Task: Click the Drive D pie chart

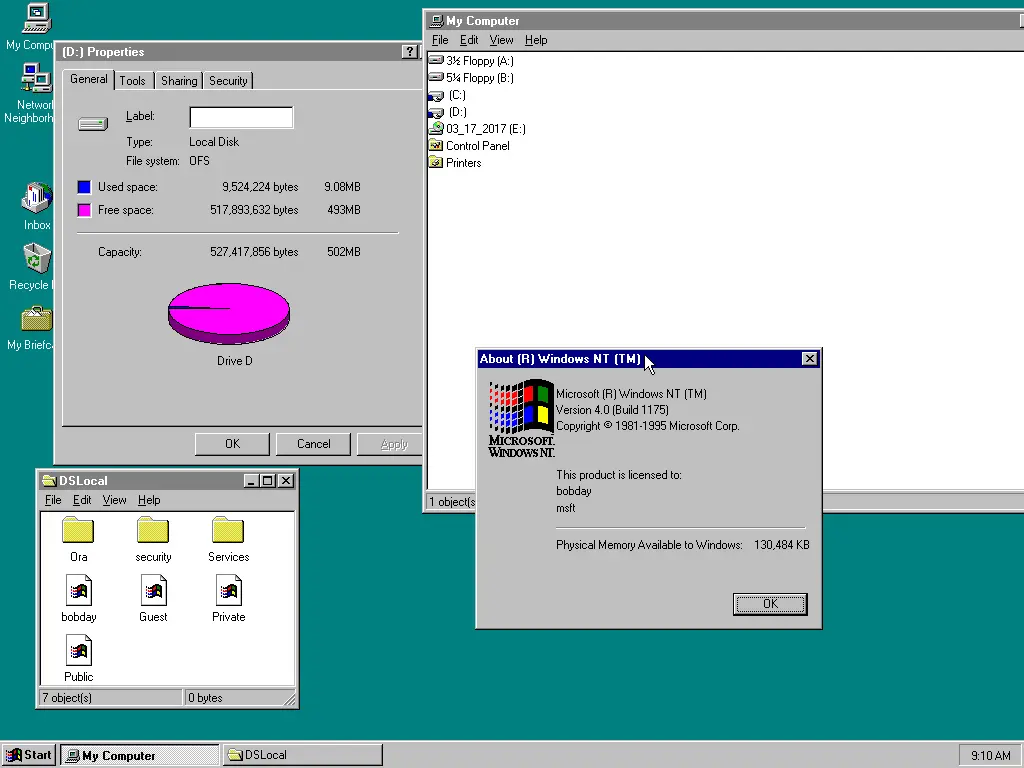Action: 229,313
